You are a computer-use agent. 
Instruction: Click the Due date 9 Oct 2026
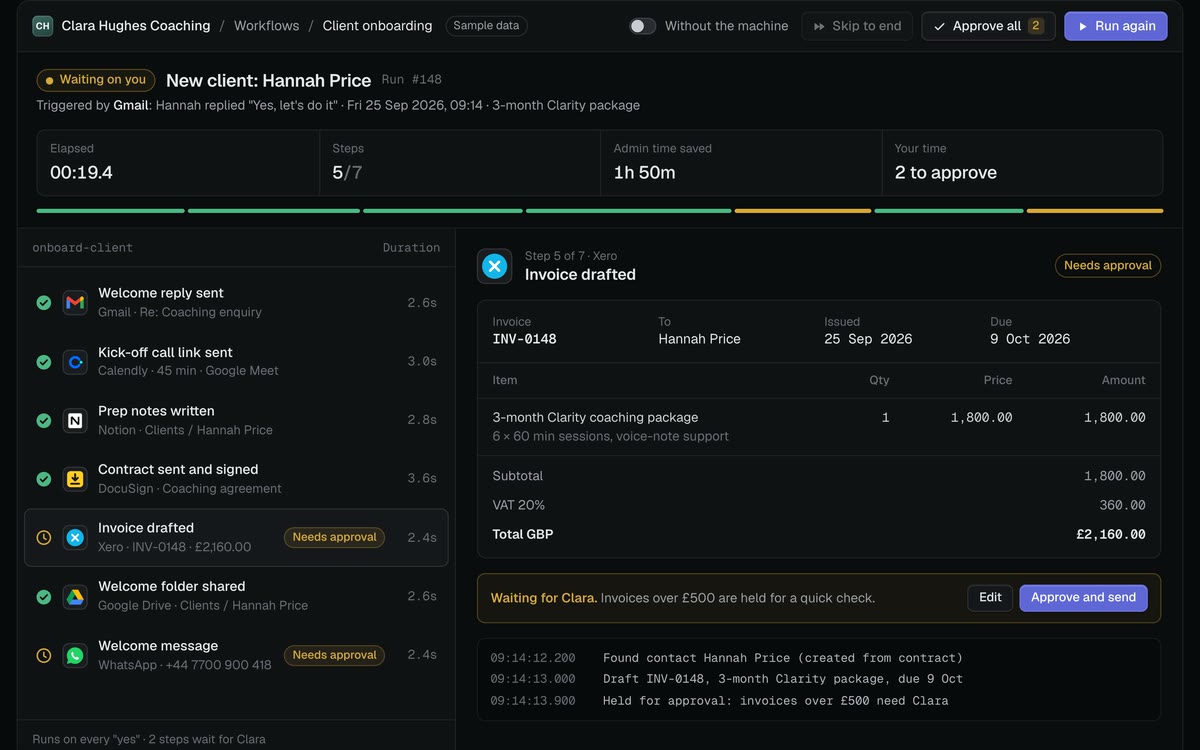(x=1030, y=340)
